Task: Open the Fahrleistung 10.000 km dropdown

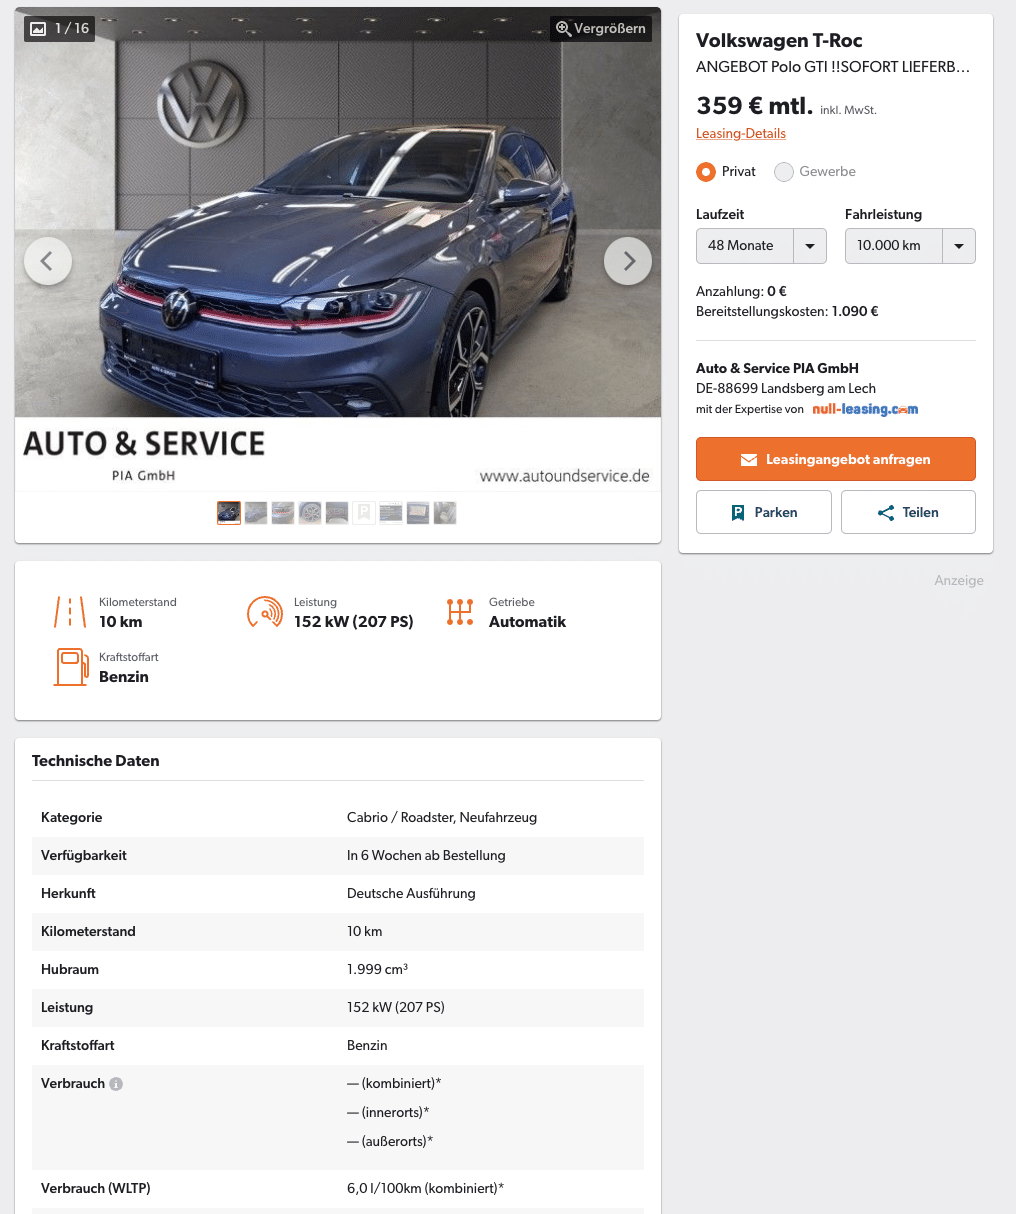Action: point(910,246)
